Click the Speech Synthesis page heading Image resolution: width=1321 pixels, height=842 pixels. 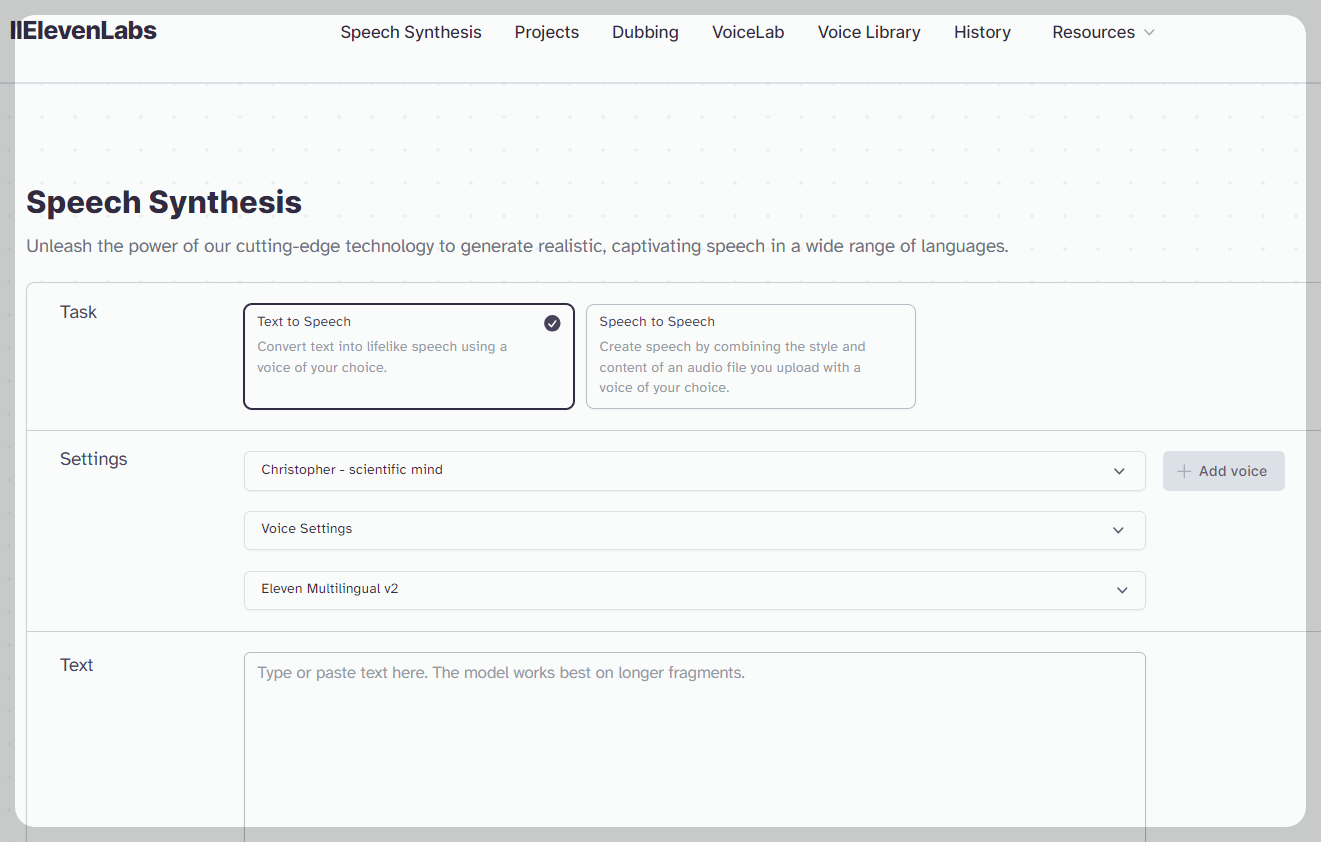[164, 202]
